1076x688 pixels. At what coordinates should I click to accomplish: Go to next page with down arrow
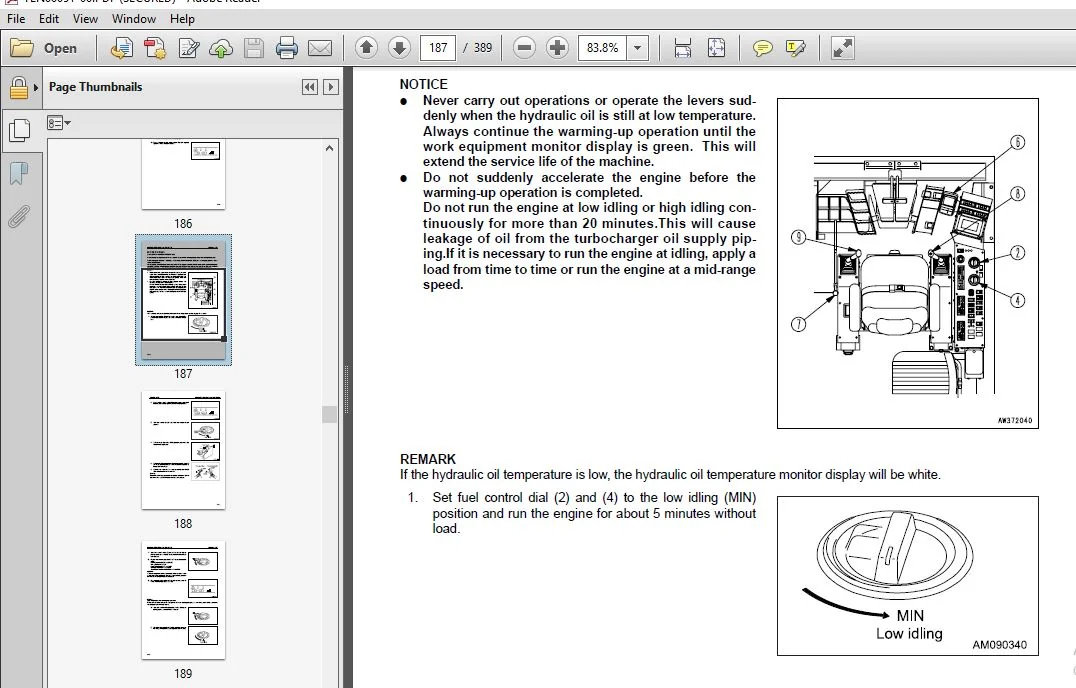399,47
